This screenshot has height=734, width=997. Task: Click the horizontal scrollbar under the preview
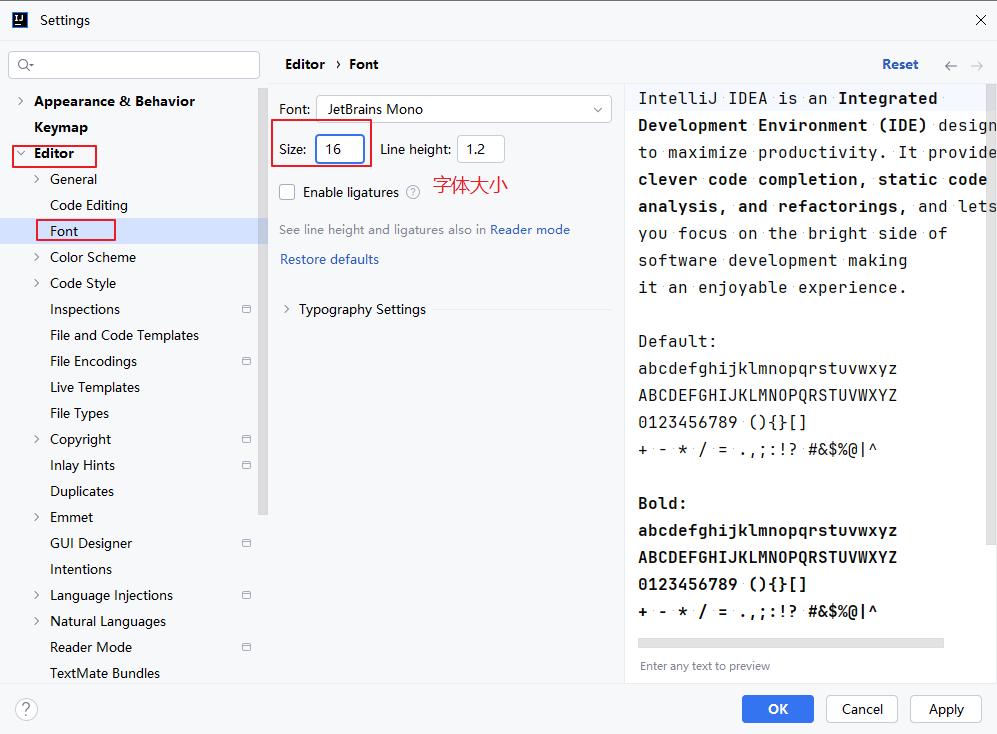pyautogui.click(x=790, y=643)
